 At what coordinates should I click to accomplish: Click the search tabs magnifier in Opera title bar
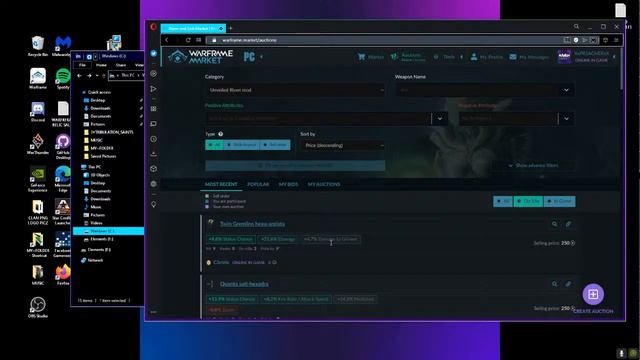(576, 27)
